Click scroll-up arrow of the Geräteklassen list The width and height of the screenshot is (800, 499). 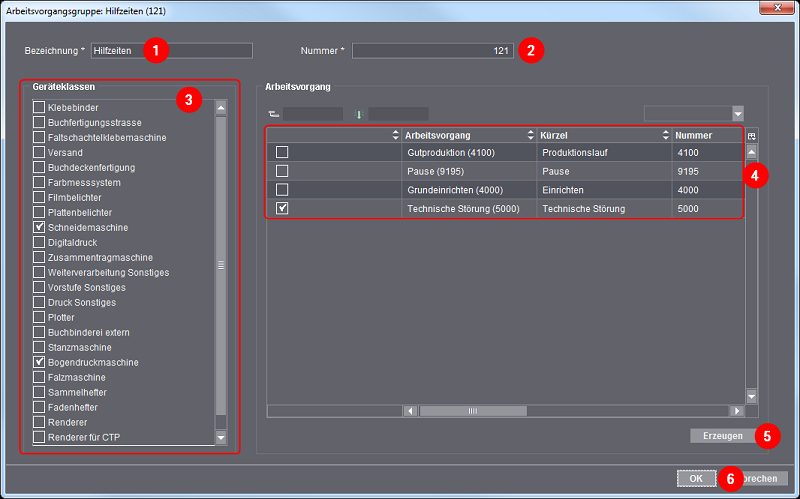click(x=221, y=106)
